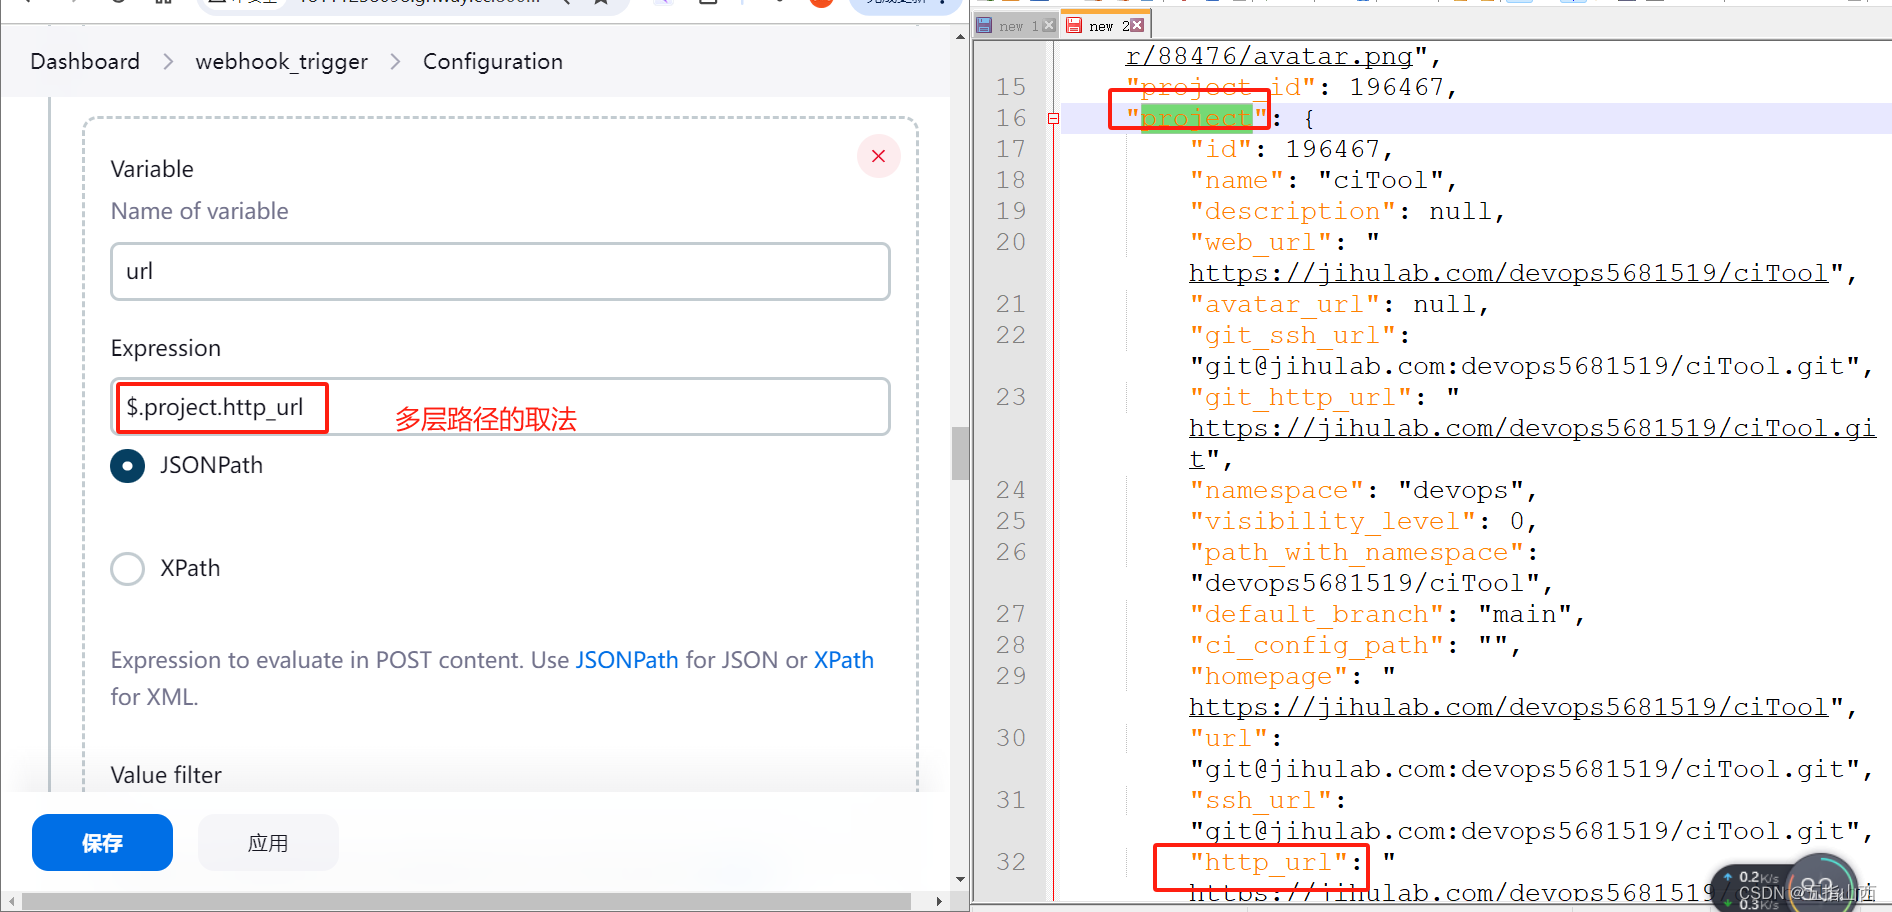Click the avatar.png link at the editor top
The width and height of the screenshot is (1892, 912).
[1269, 56]
